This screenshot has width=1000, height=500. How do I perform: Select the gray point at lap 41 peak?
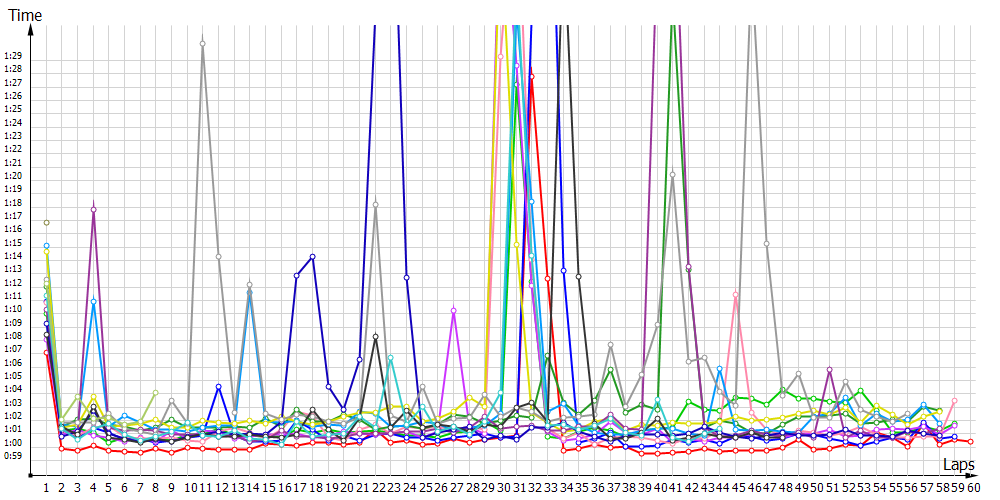click(x=673, y=174)
